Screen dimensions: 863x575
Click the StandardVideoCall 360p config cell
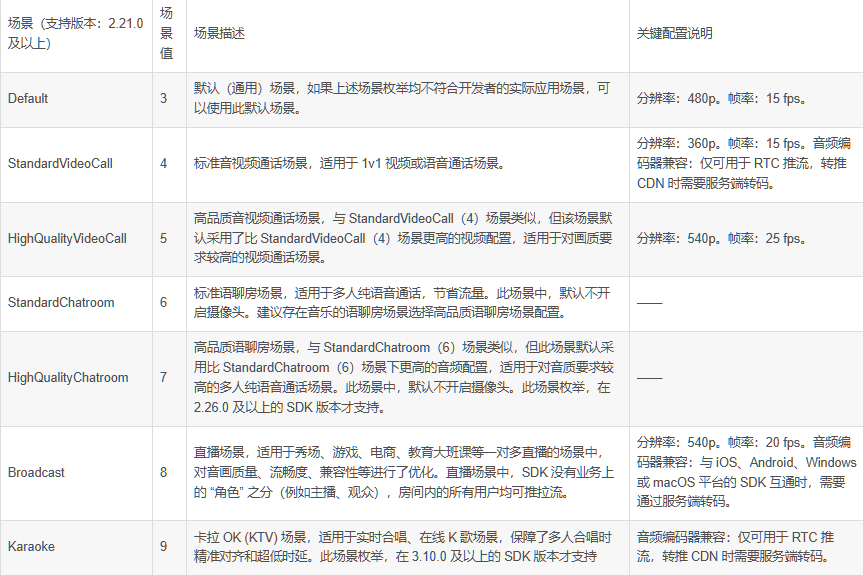[x=746, y=164]
